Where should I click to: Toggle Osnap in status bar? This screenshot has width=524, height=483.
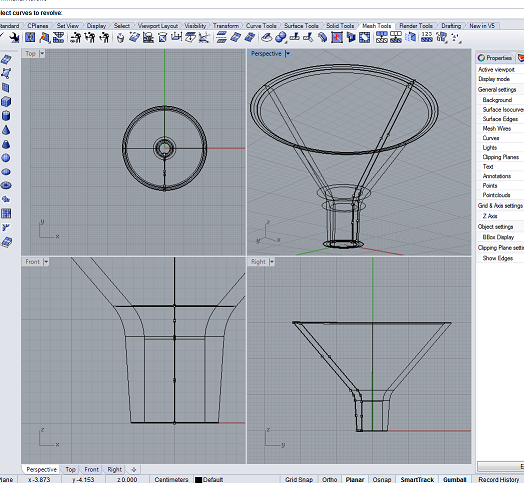[382, 479]
